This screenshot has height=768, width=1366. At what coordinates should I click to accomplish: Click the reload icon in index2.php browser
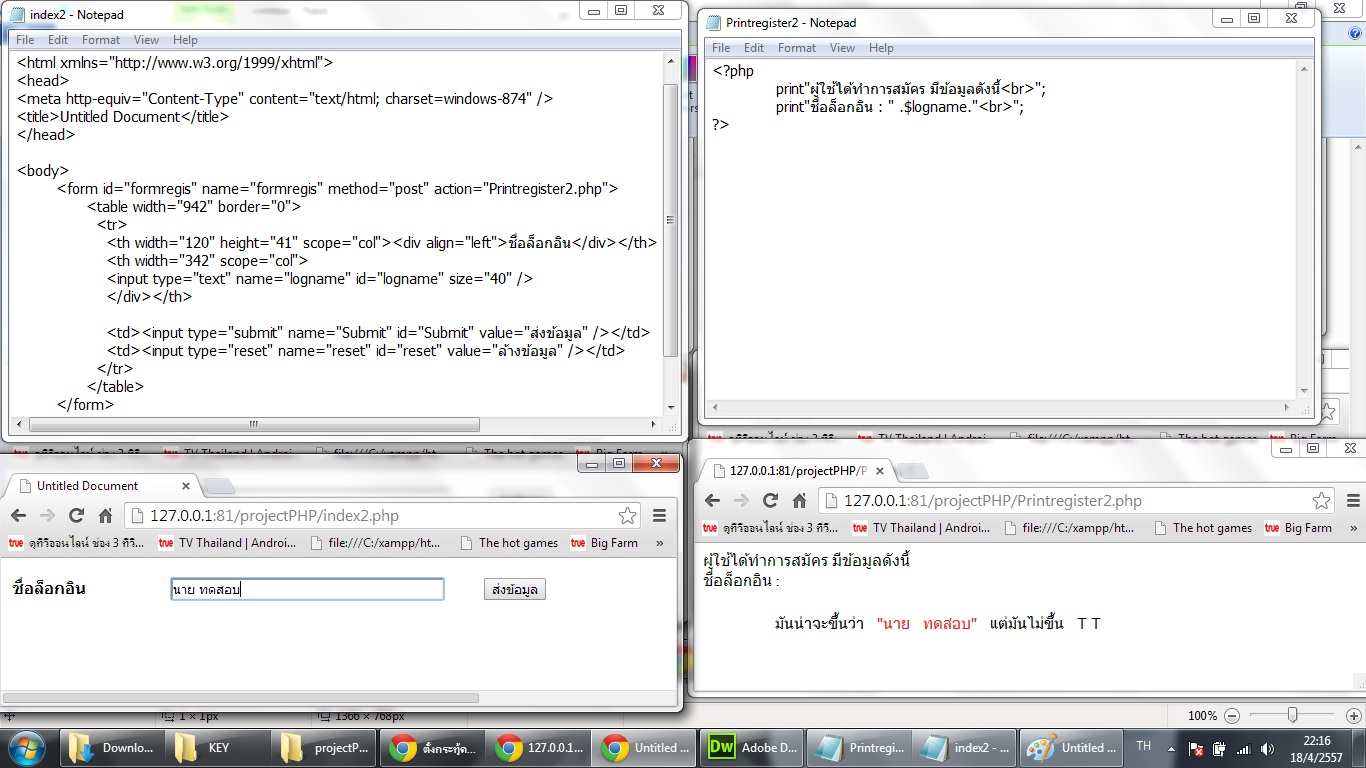pos(76,516)
